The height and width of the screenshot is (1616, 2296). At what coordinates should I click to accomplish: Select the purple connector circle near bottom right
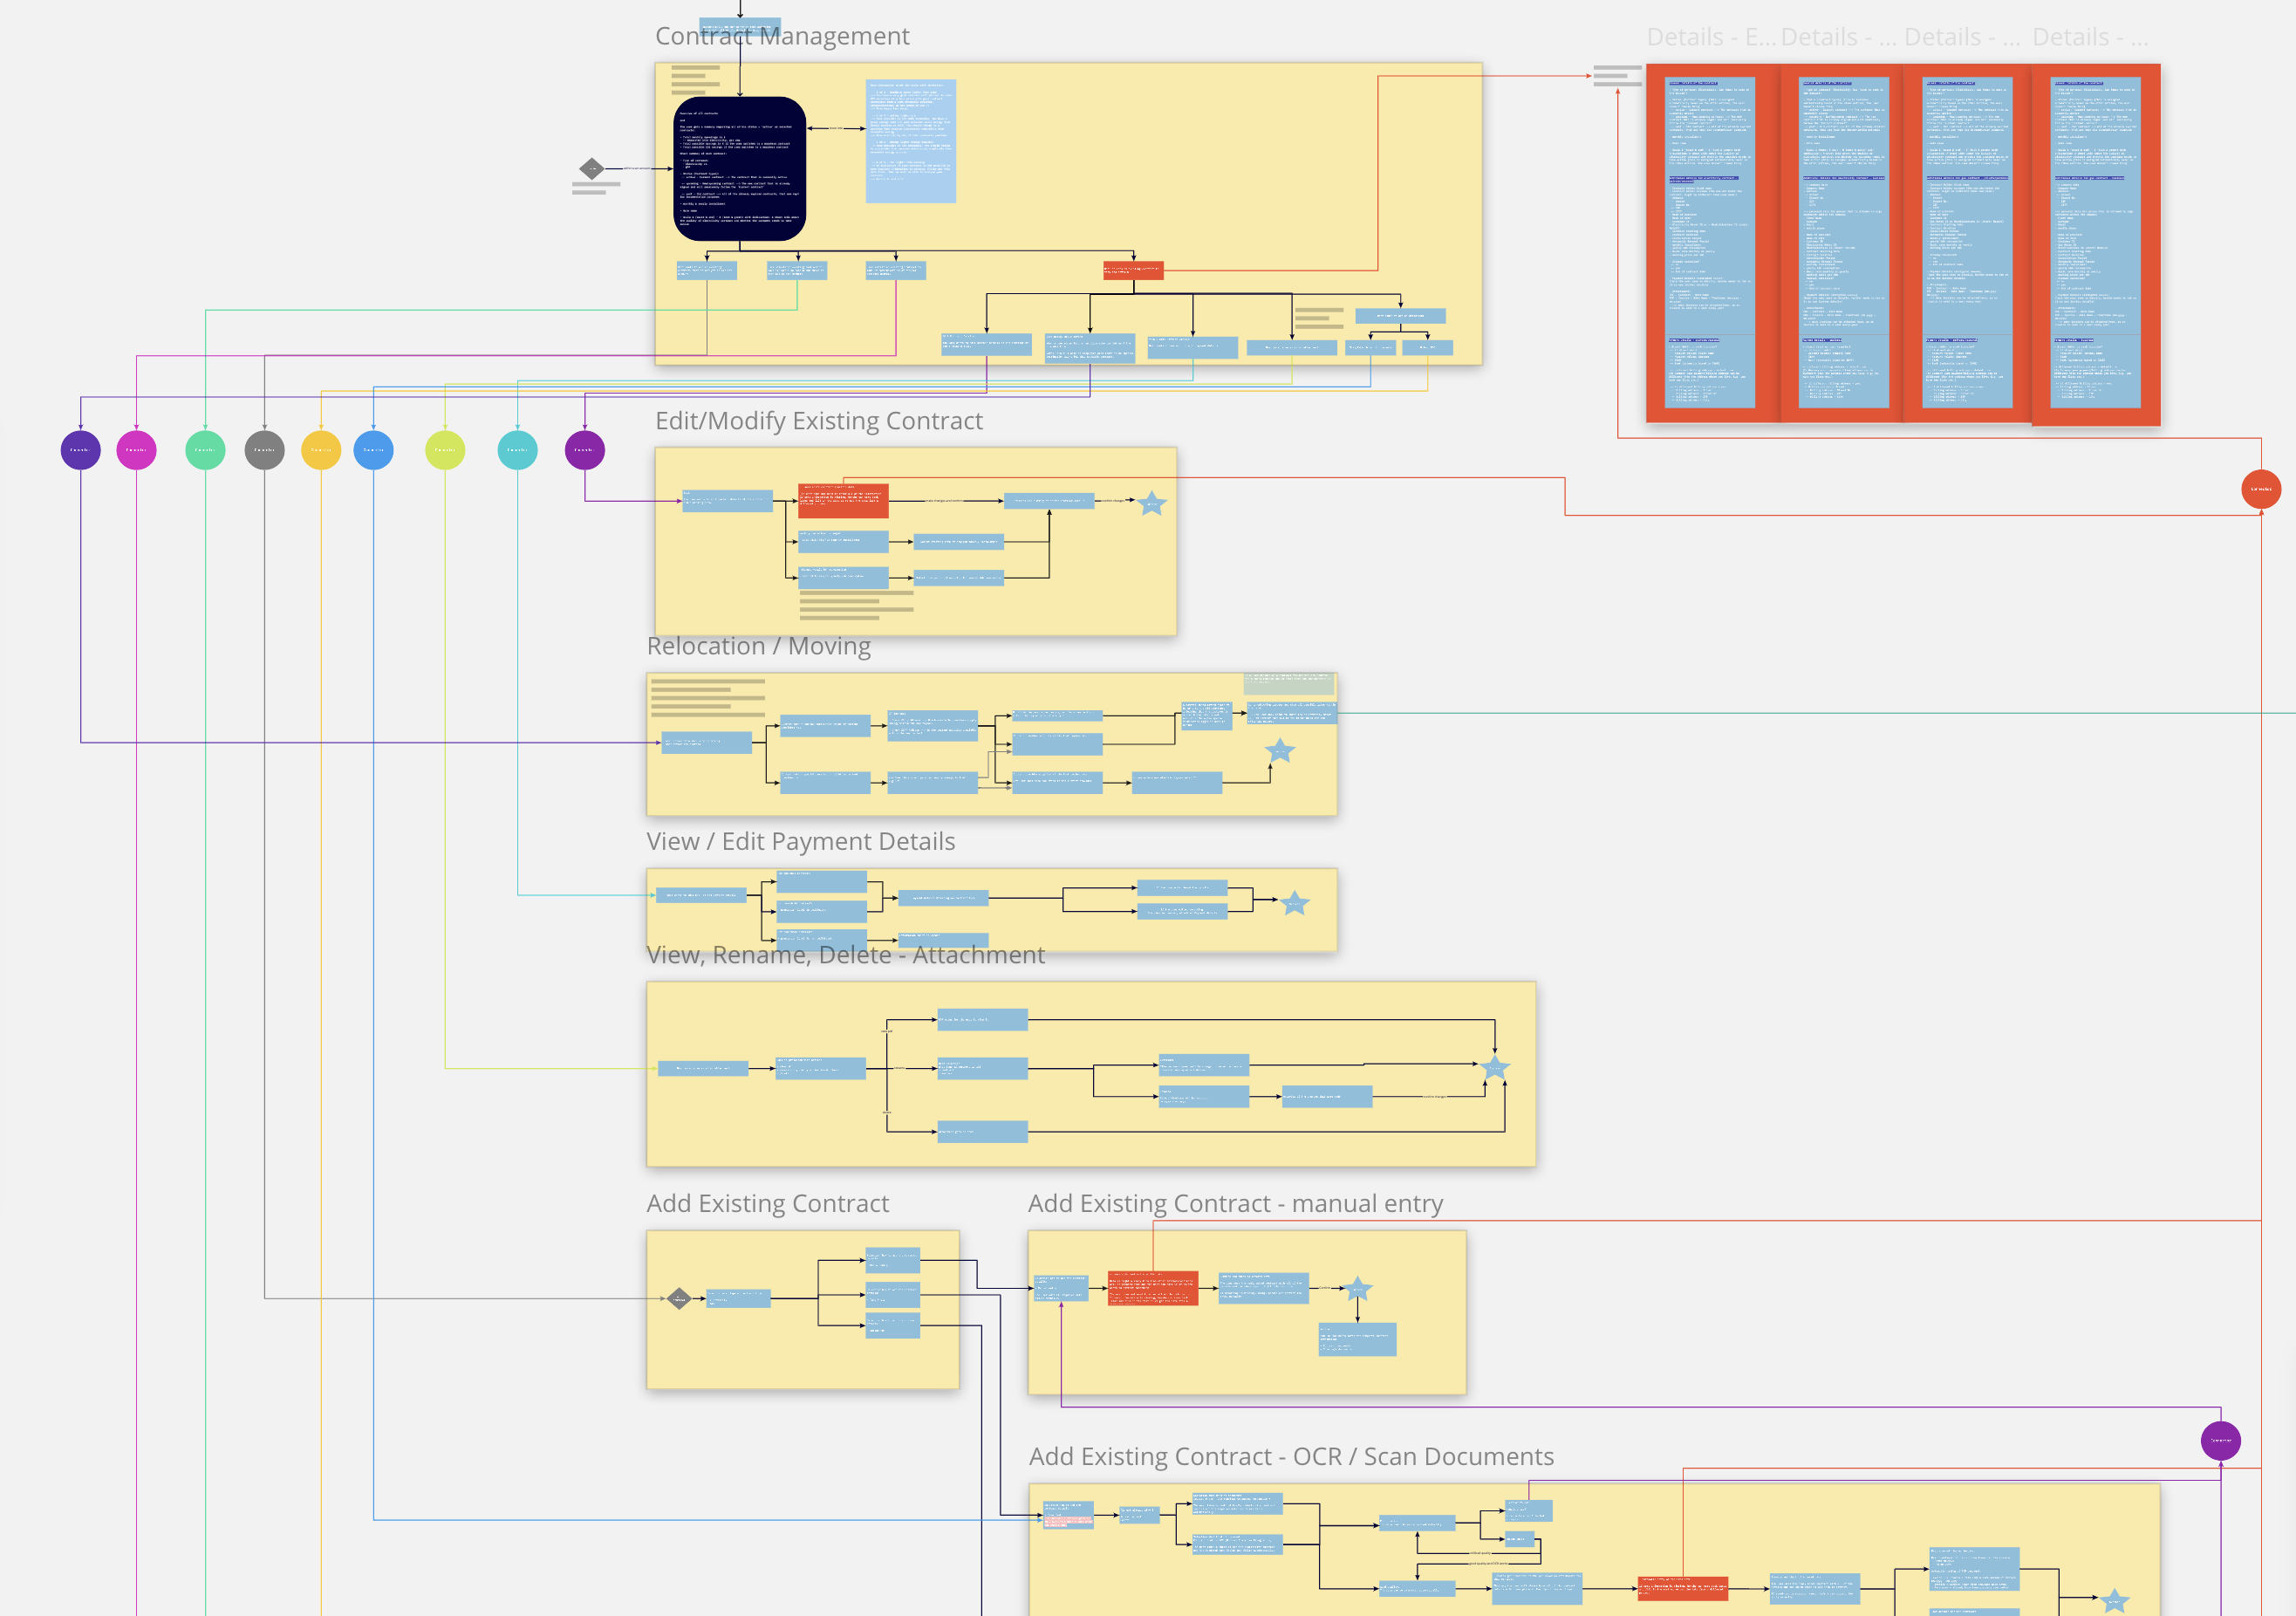click(2220, 1440)
